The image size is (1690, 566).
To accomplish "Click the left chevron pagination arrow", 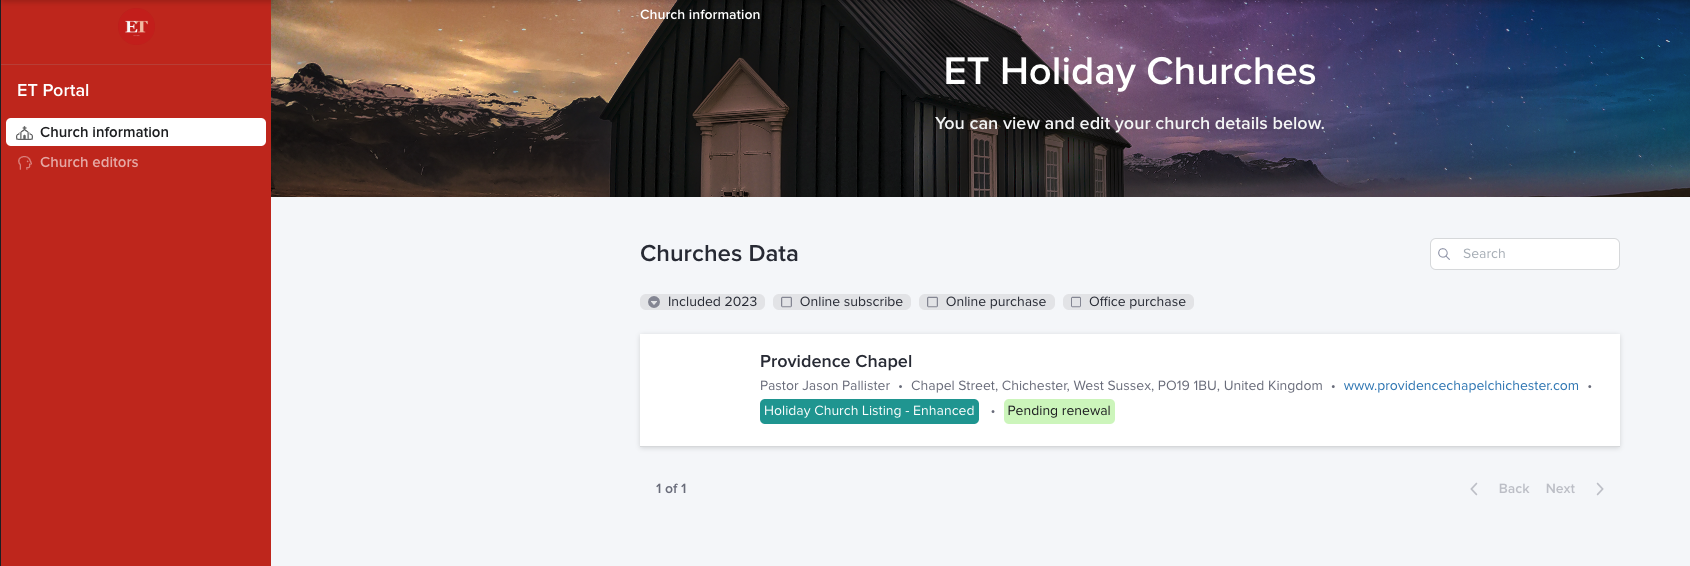I will coord(1474,489).
